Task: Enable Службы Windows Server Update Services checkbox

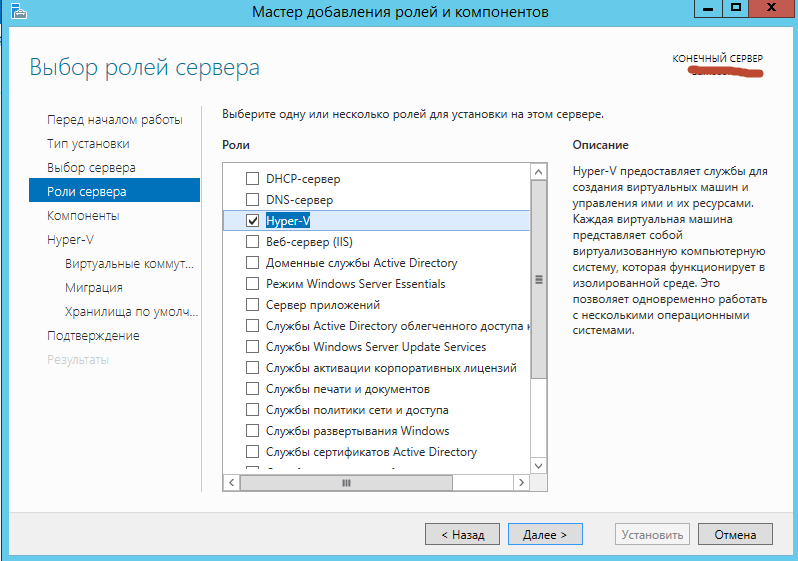Action: 252,347
